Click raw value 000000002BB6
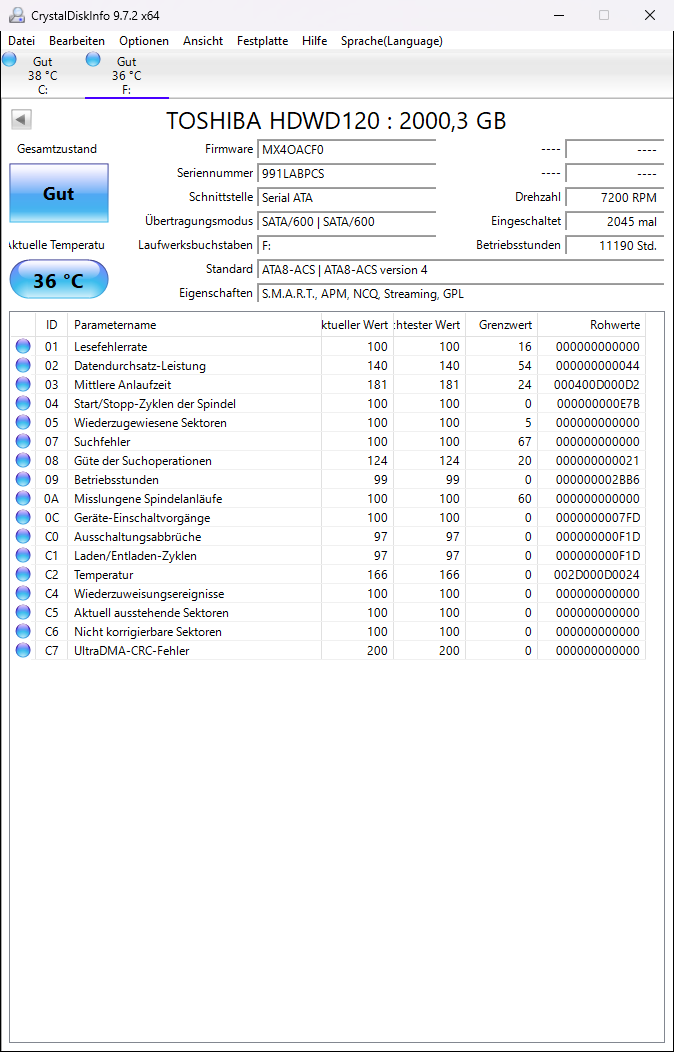 596,480
